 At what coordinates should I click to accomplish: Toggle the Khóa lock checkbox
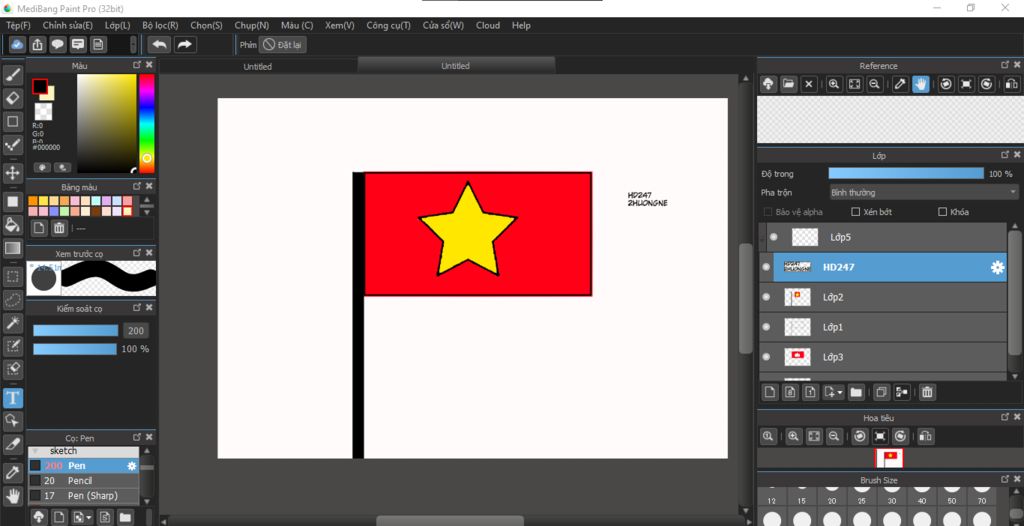pyautogui.click(x=942, y=212)
